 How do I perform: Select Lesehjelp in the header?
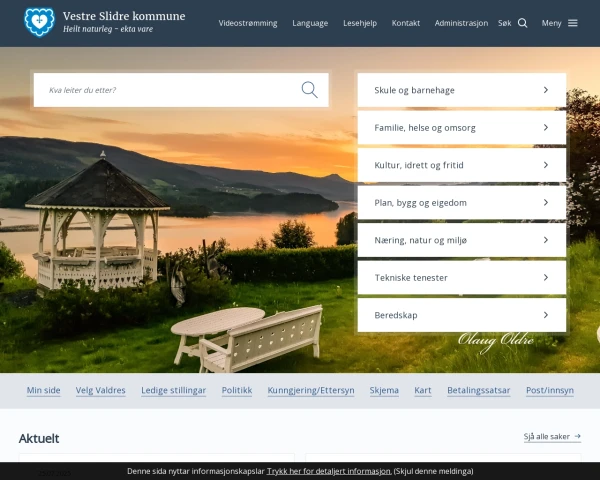click(x=360, y=23)
